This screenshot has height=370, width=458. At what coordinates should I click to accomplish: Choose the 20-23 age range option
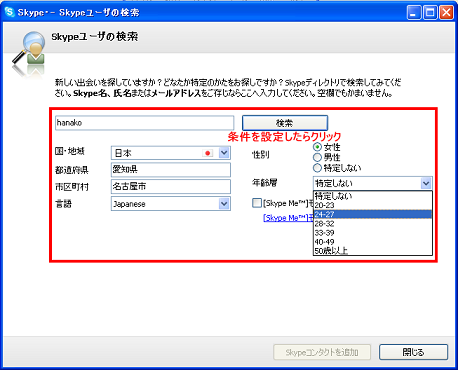tap(373, 205)
